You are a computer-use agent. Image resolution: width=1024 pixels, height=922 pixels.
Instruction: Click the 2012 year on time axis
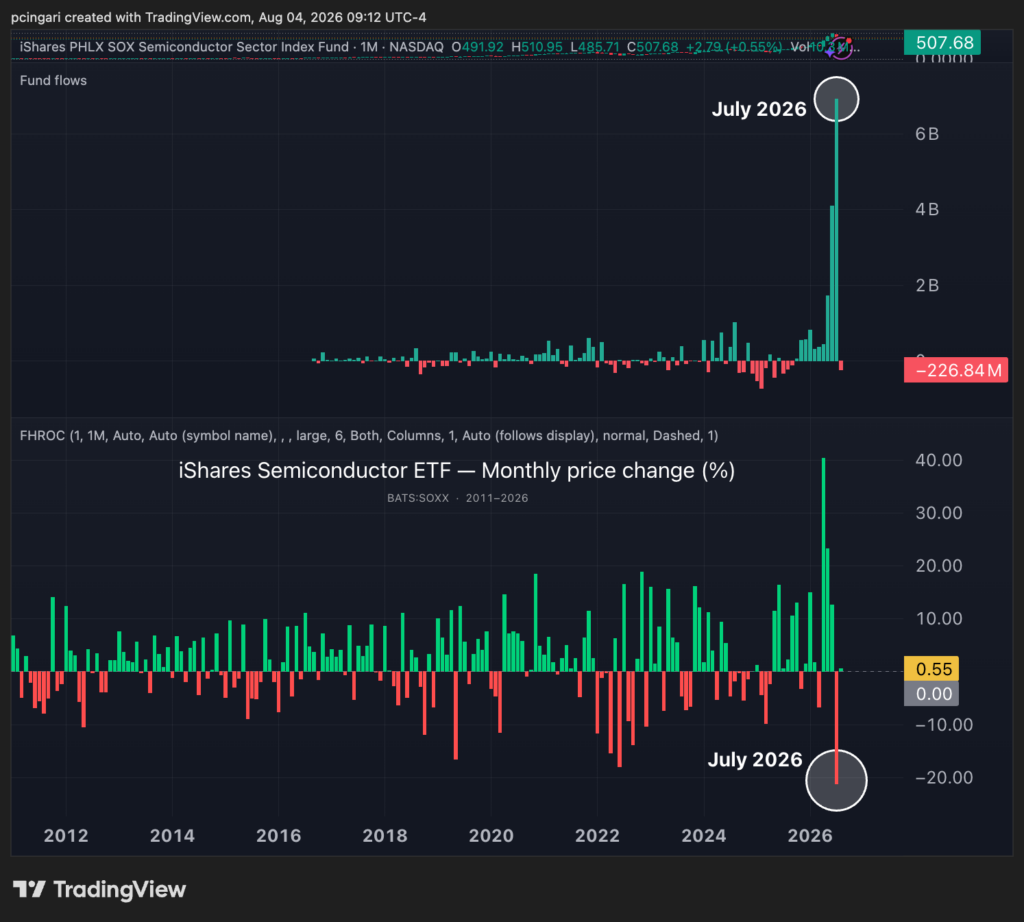click(66, 836)
